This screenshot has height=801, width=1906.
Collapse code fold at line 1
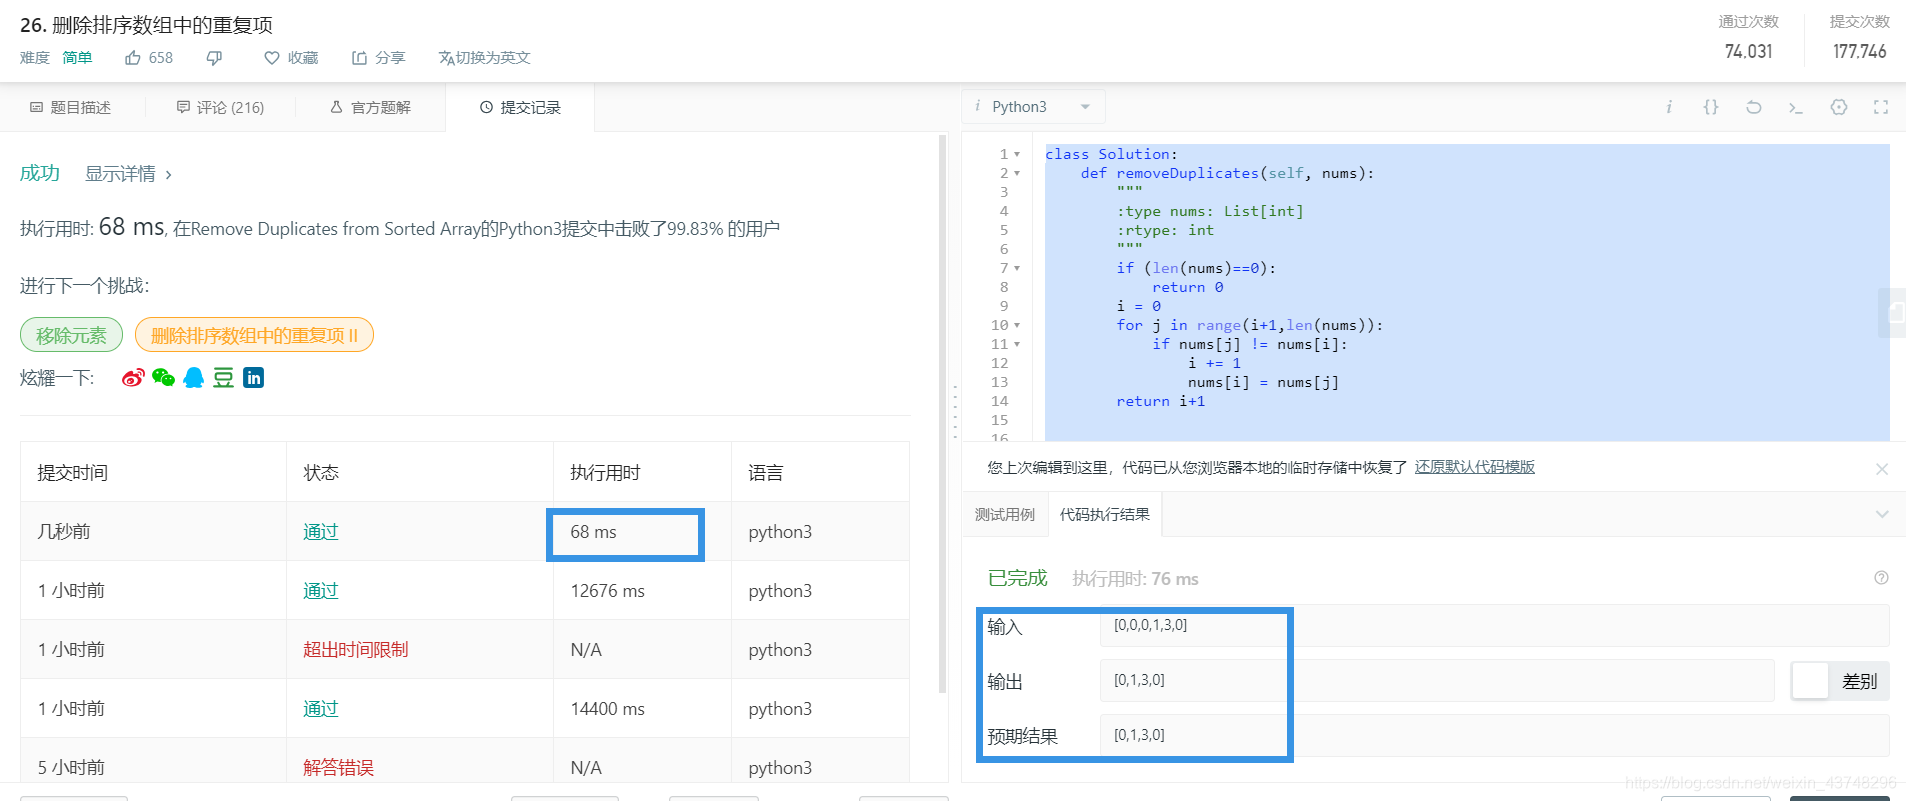pos(1017,155)
